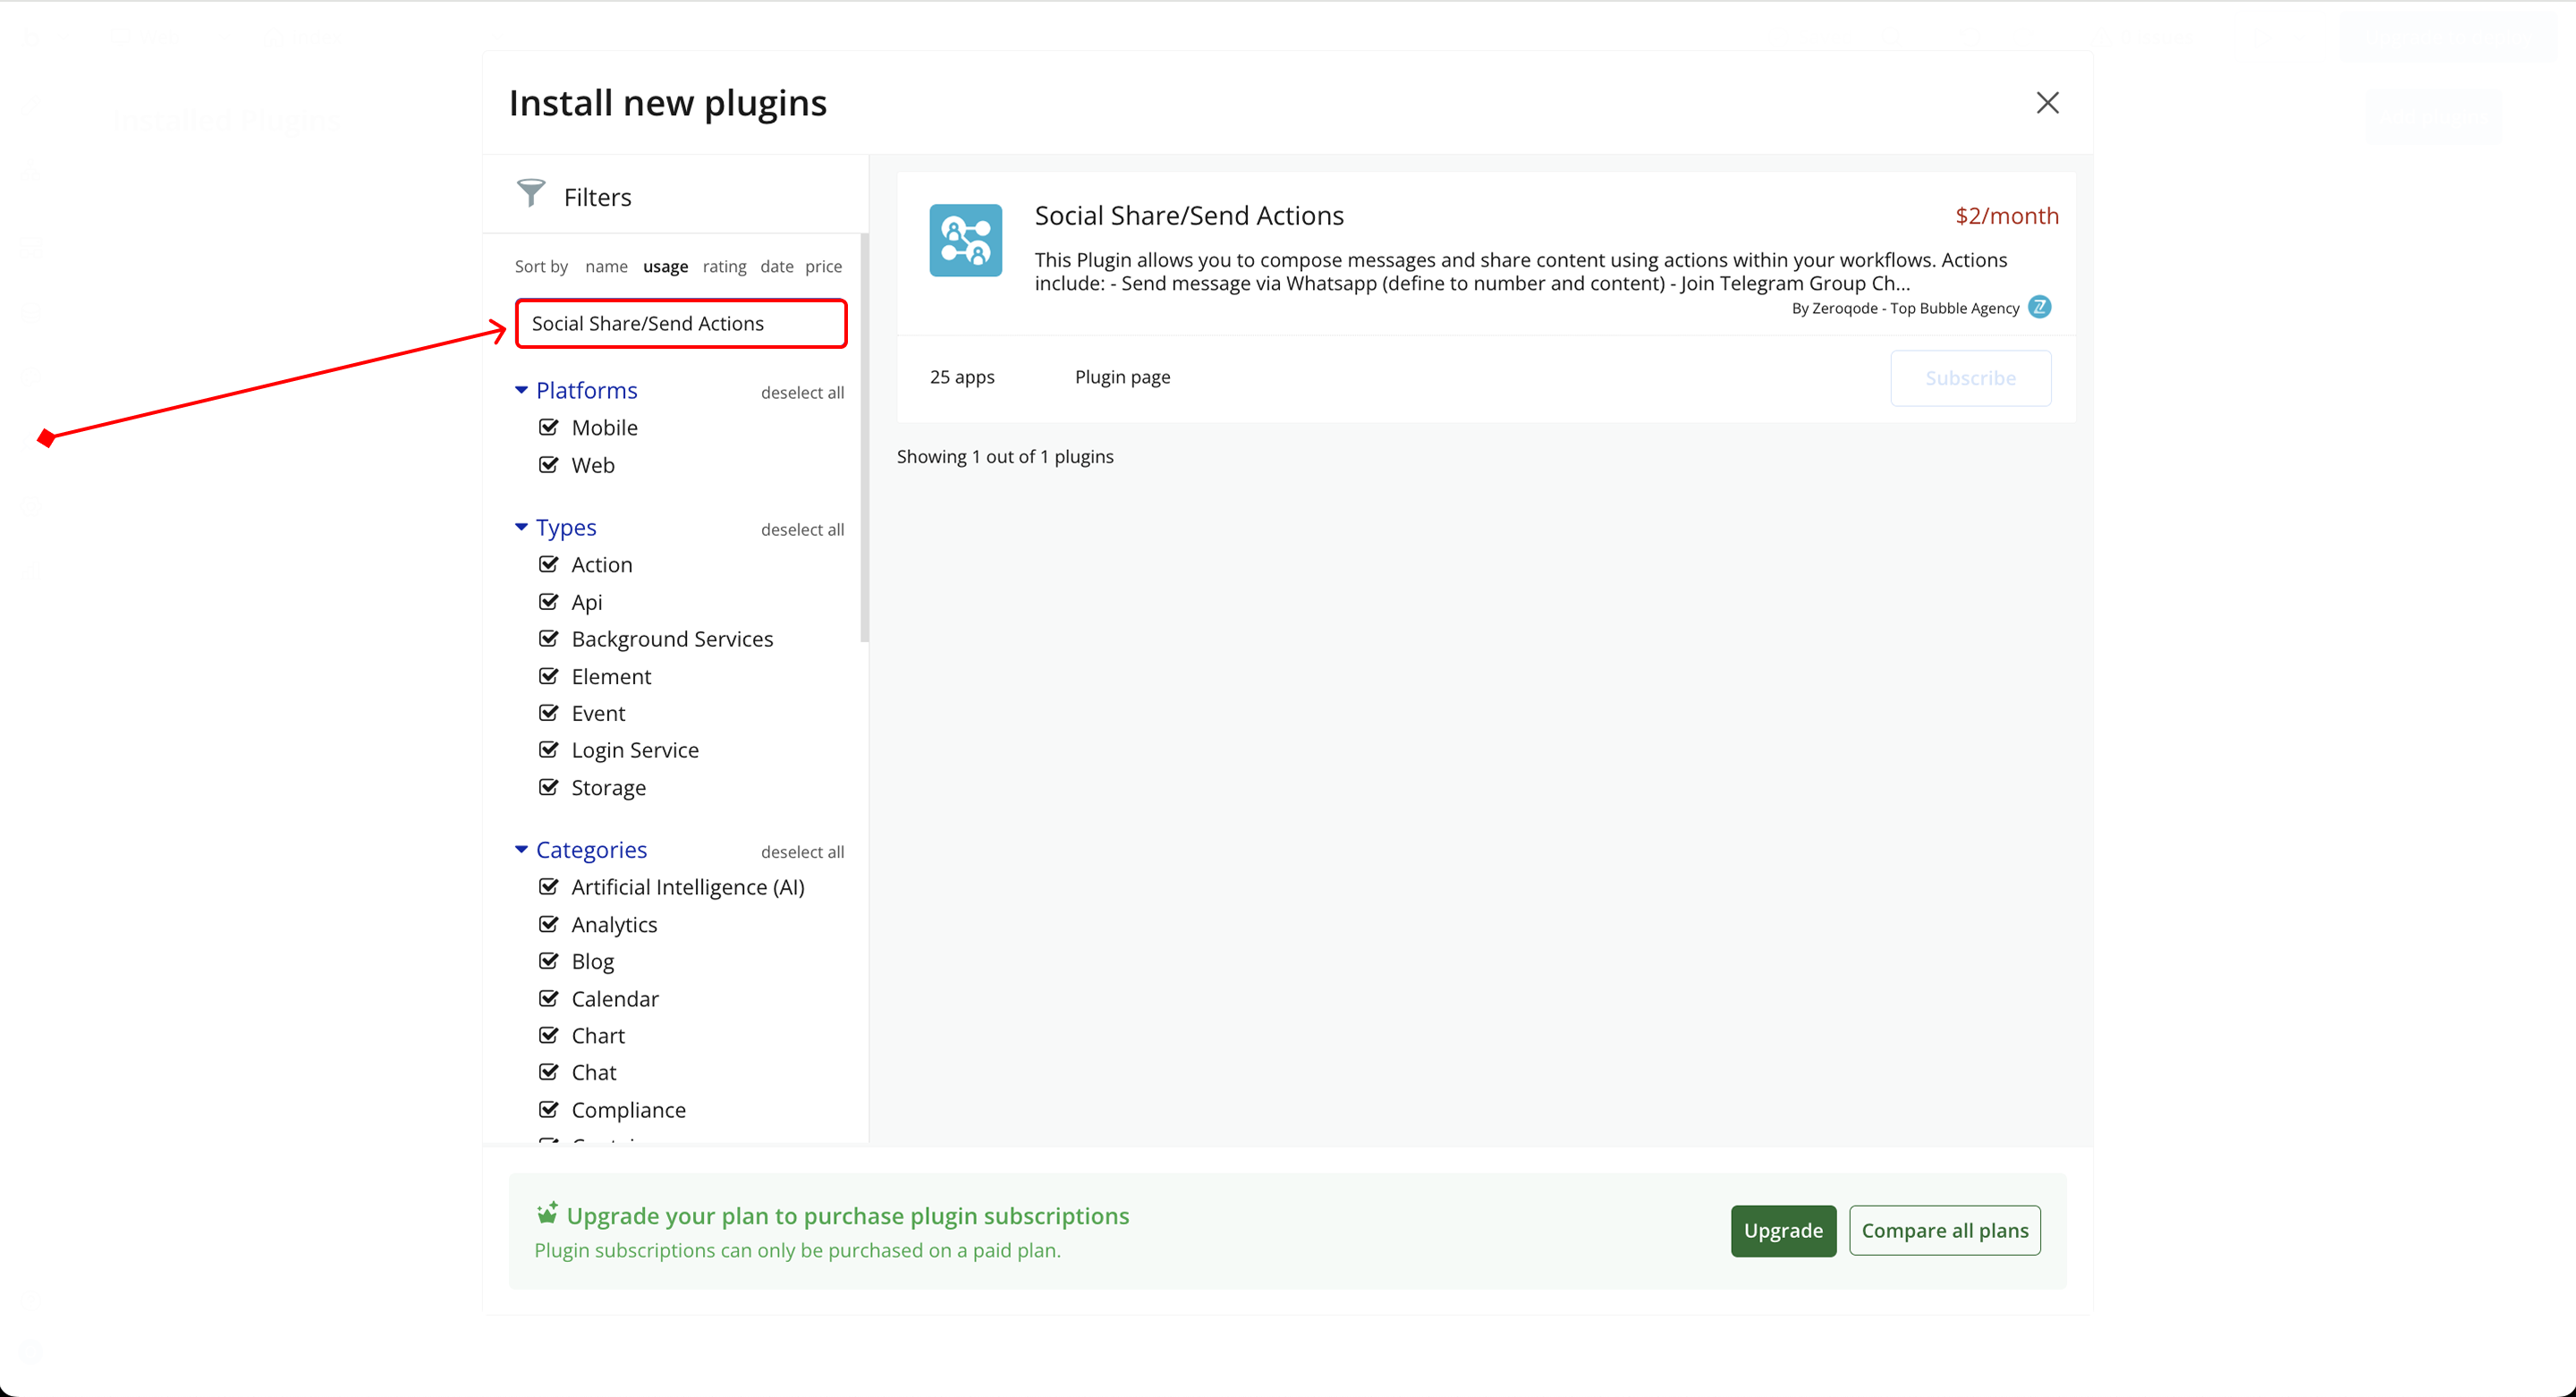
Task: Uncheck the Background Services type checkbox
Action: point(549,639)
